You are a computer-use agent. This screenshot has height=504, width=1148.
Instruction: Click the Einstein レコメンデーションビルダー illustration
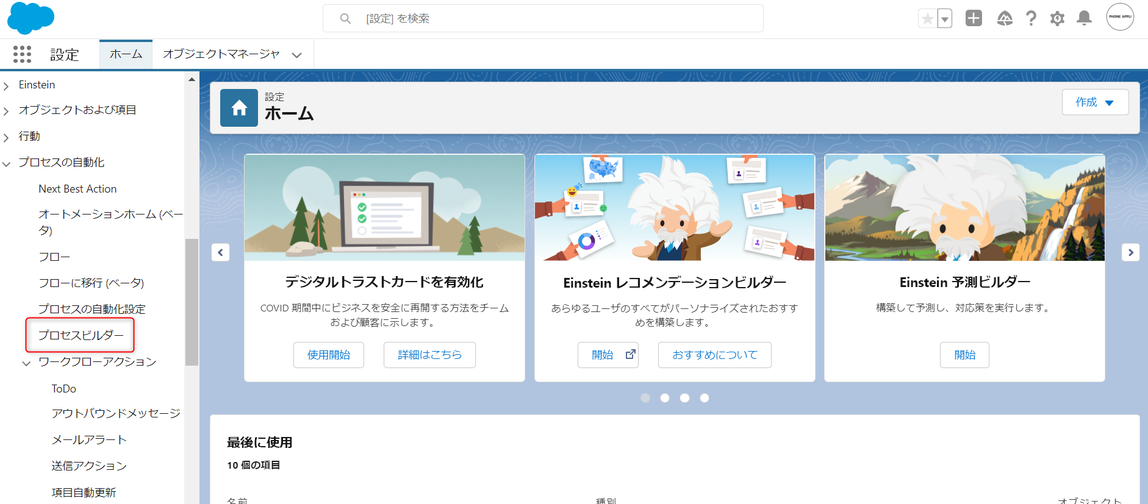point(674,208)
